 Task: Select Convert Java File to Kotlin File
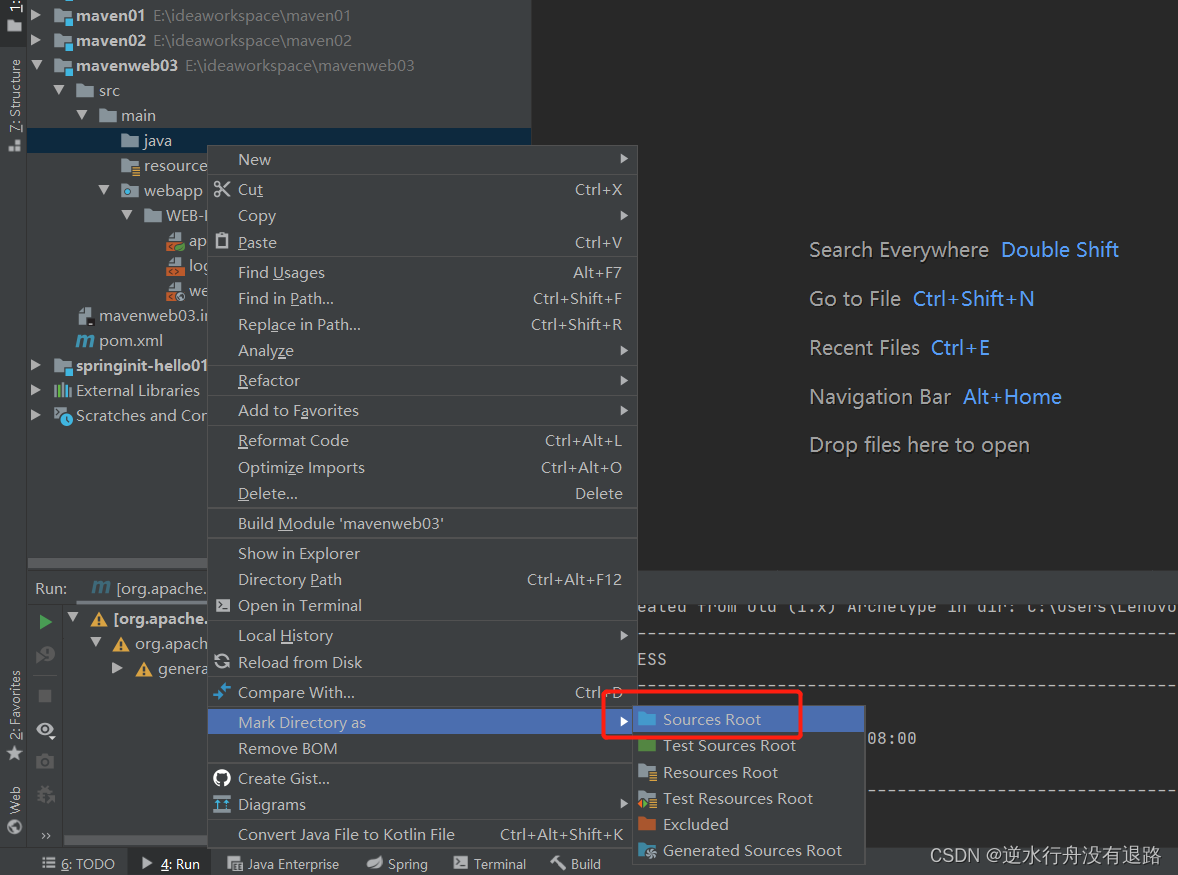coord(422,834)
